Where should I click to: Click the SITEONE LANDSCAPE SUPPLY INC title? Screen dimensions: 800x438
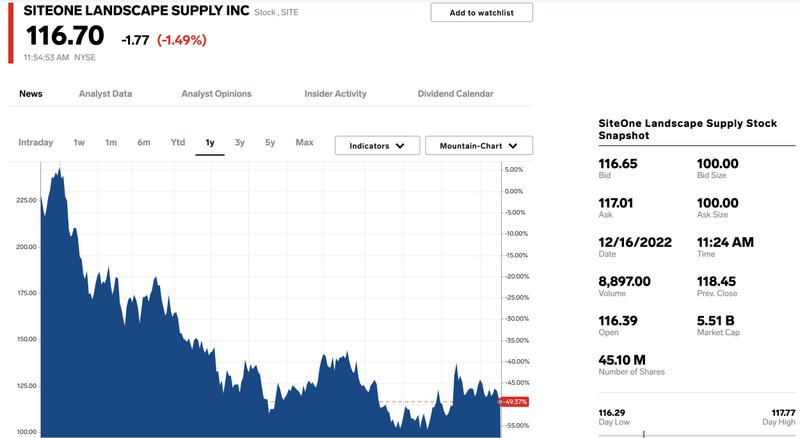pyautogui.click(x=136, y=11)
